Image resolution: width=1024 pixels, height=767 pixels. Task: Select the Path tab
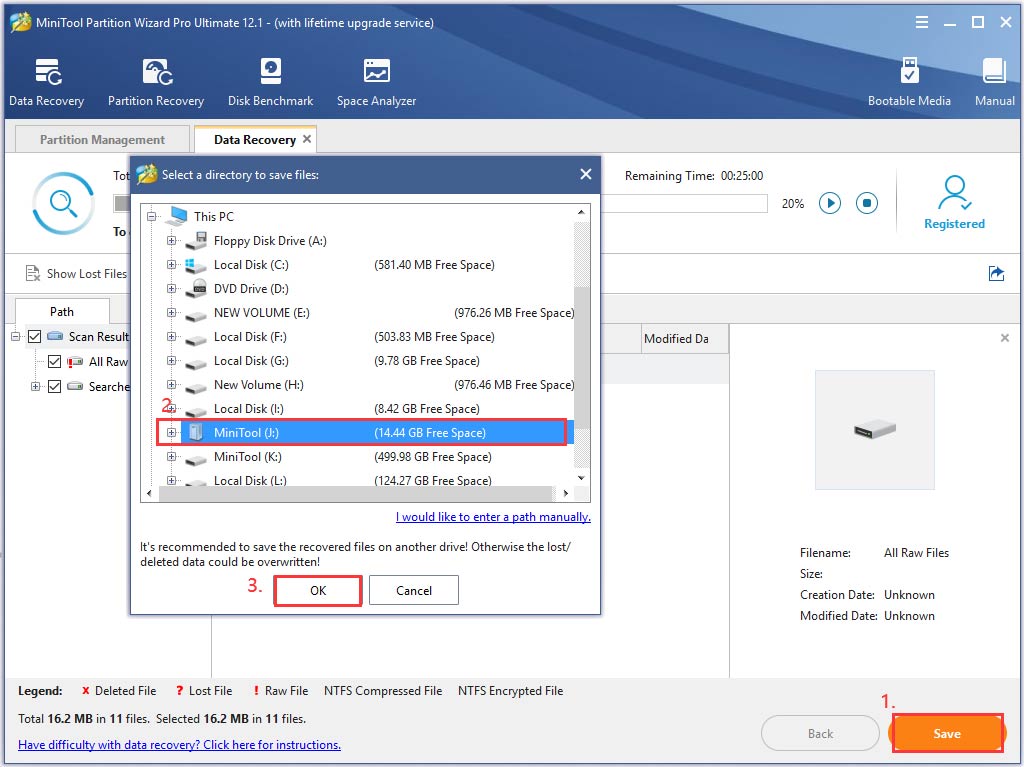click(62, 312)
